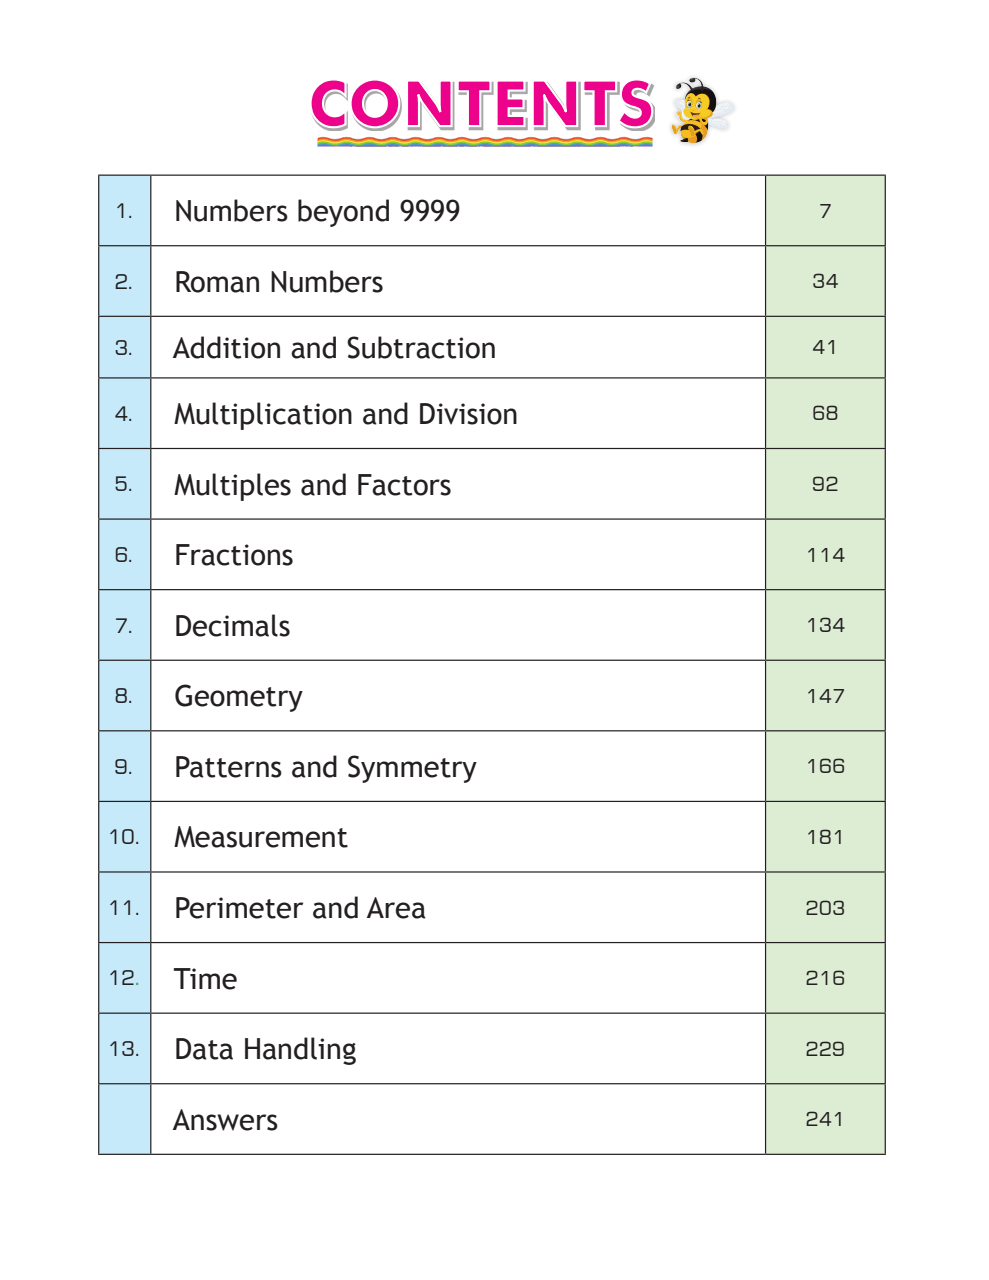Click page number 203
This screenshot has height=1280, width=989.
click(x=825, y=908)
